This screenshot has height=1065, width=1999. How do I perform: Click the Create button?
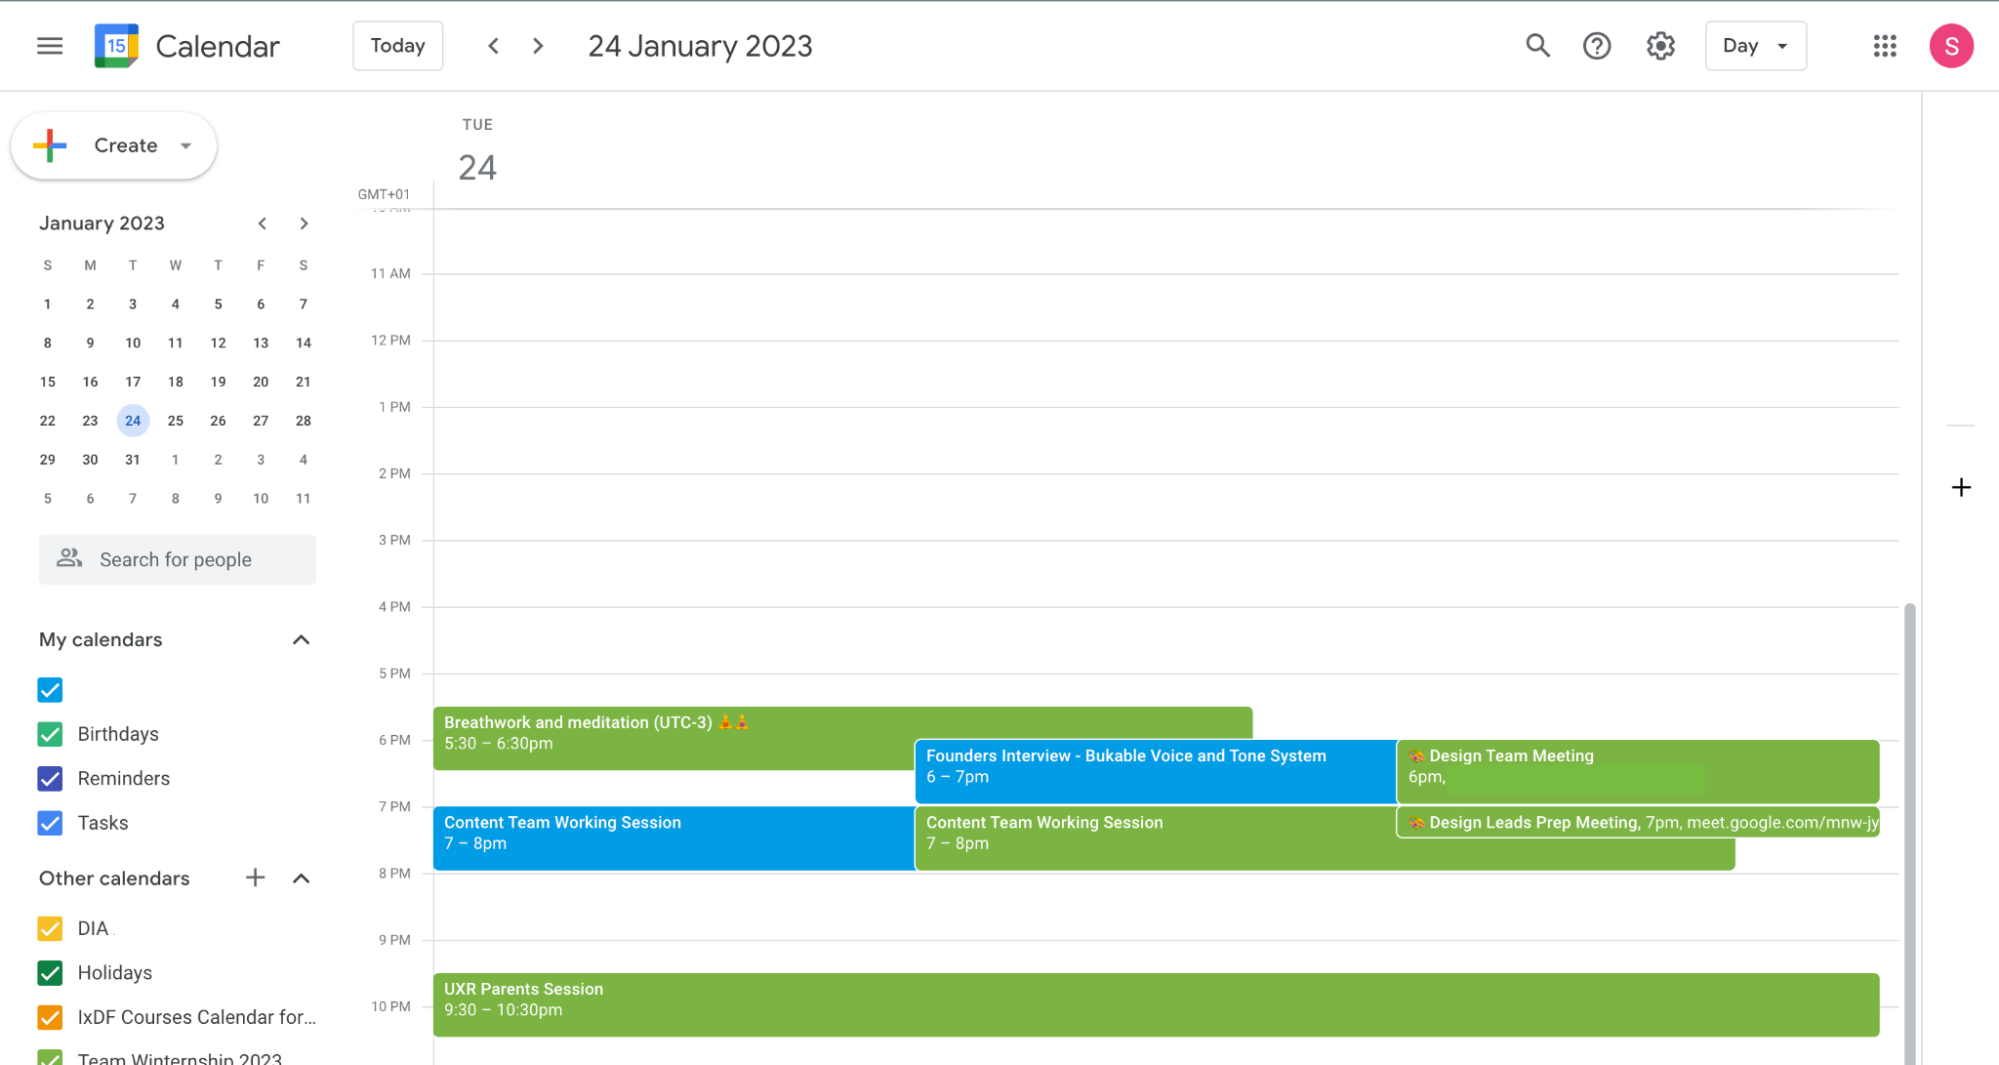click(113, 146)
